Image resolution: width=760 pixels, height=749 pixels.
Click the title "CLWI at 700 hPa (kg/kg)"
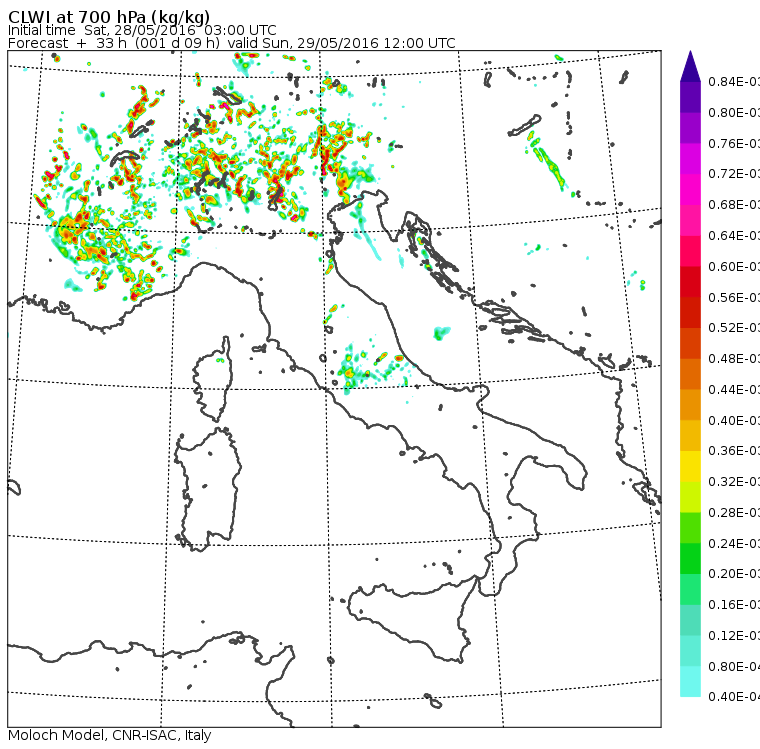click(x=109, y=16)
